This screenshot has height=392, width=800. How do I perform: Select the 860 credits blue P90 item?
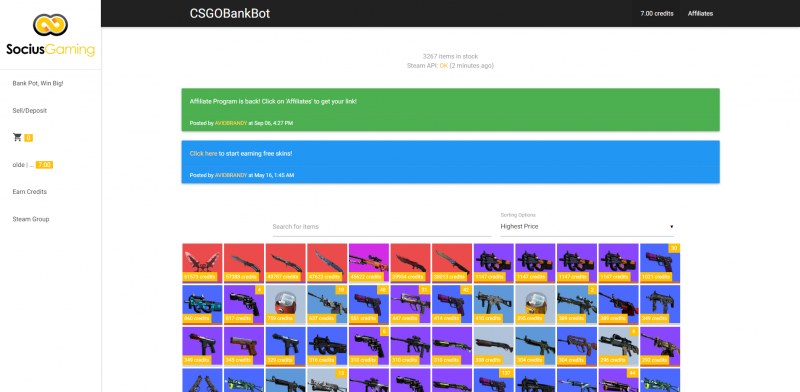(202, 305)
